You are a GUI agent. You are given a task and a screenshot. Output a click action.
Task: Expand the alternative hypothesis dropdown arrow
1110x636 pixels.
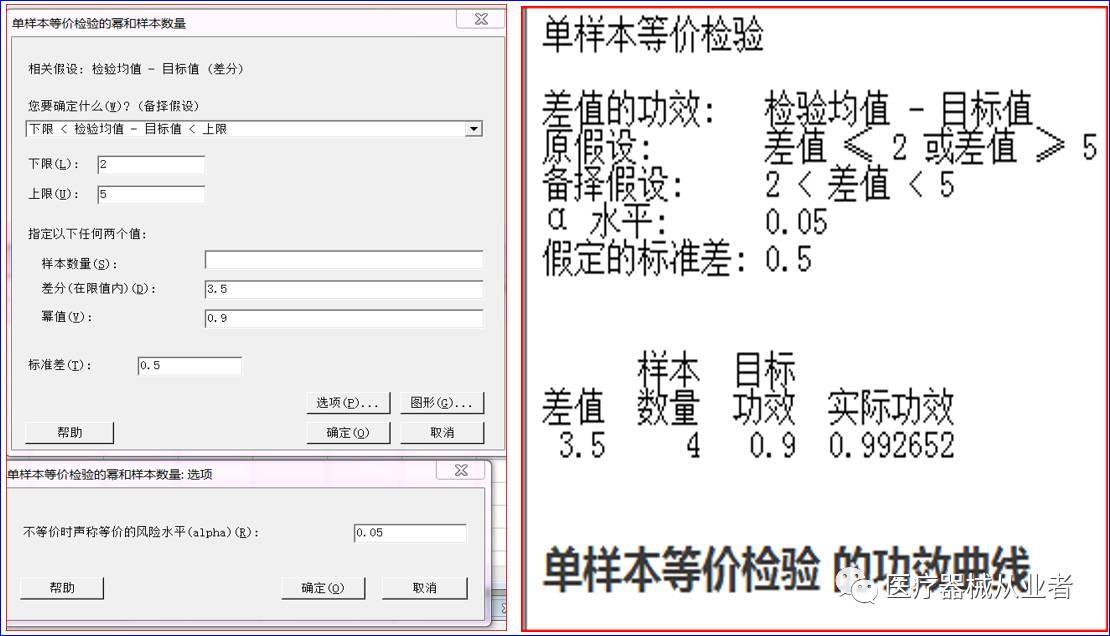(x=473, y=129)
